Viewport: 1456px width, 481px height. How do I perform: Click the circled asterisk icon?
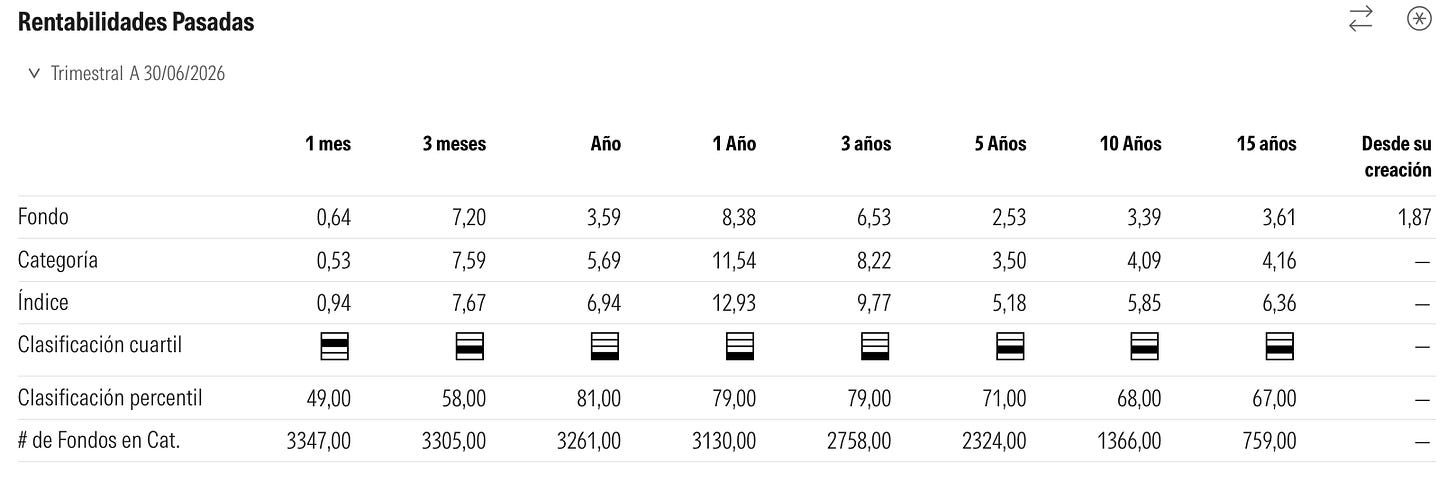[x=1418, y=19]
